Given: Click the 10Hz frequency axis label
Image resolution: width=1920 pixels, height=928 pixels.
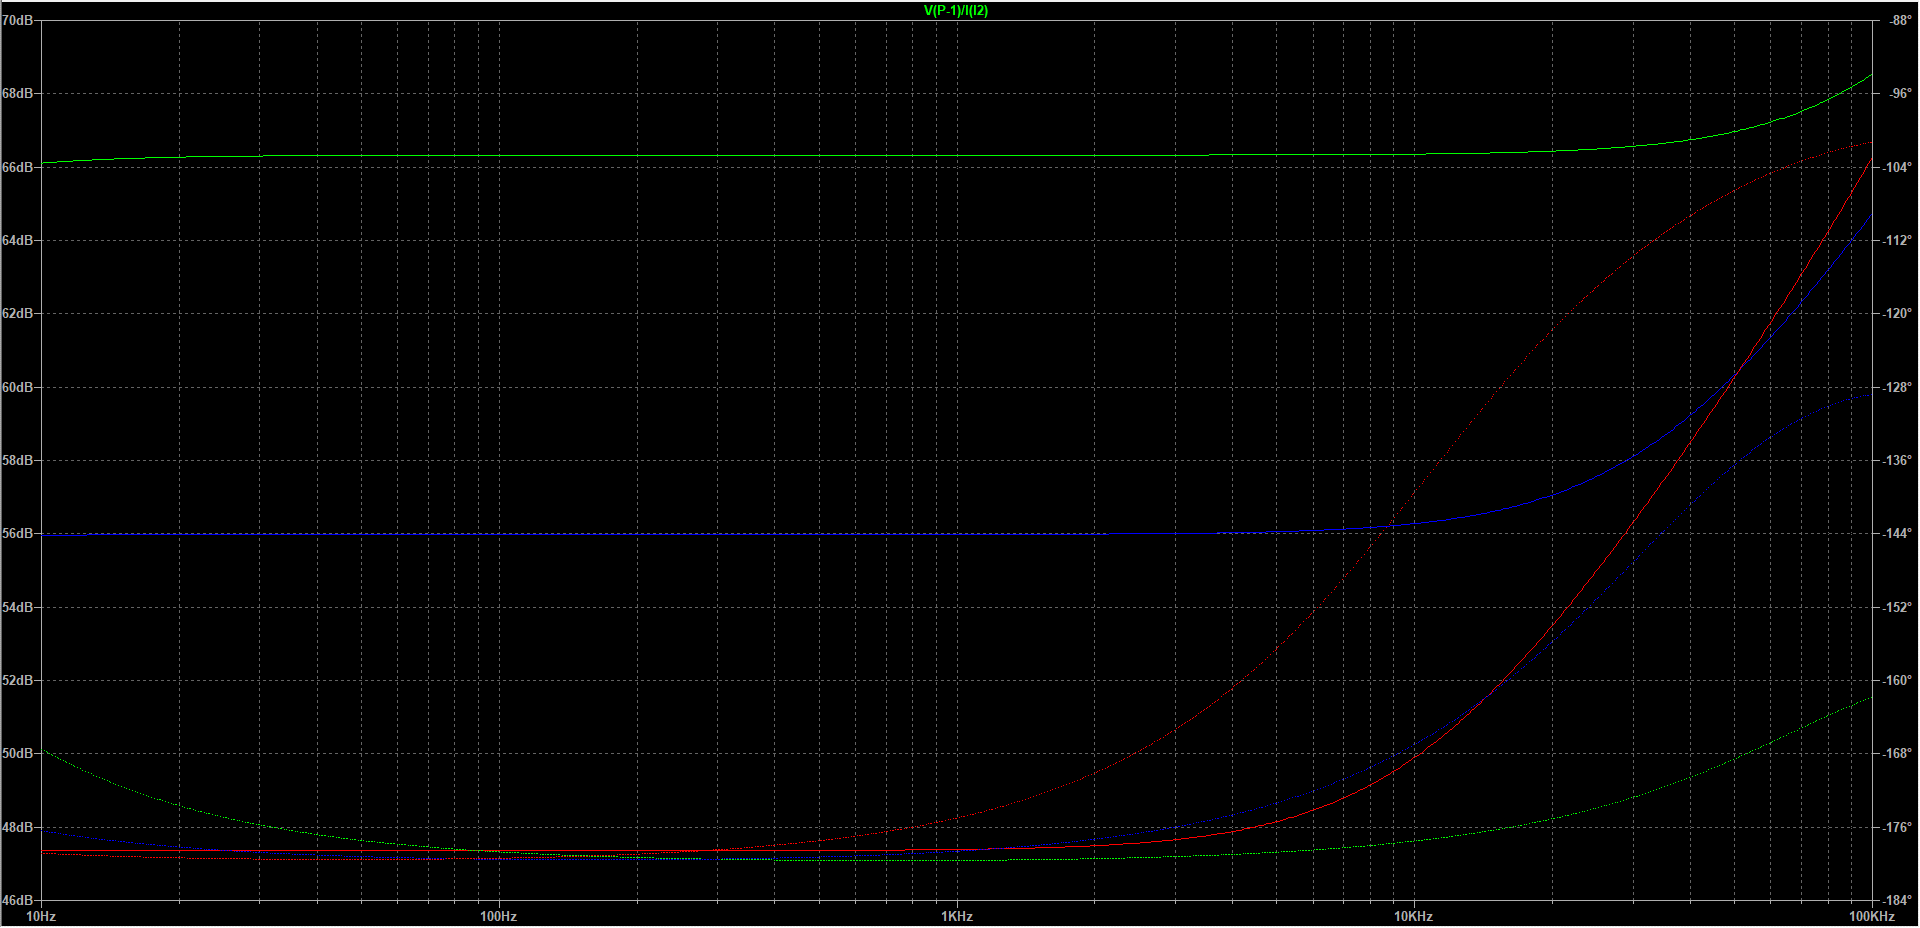Looking at the screenshot, I should coord(41,916).
